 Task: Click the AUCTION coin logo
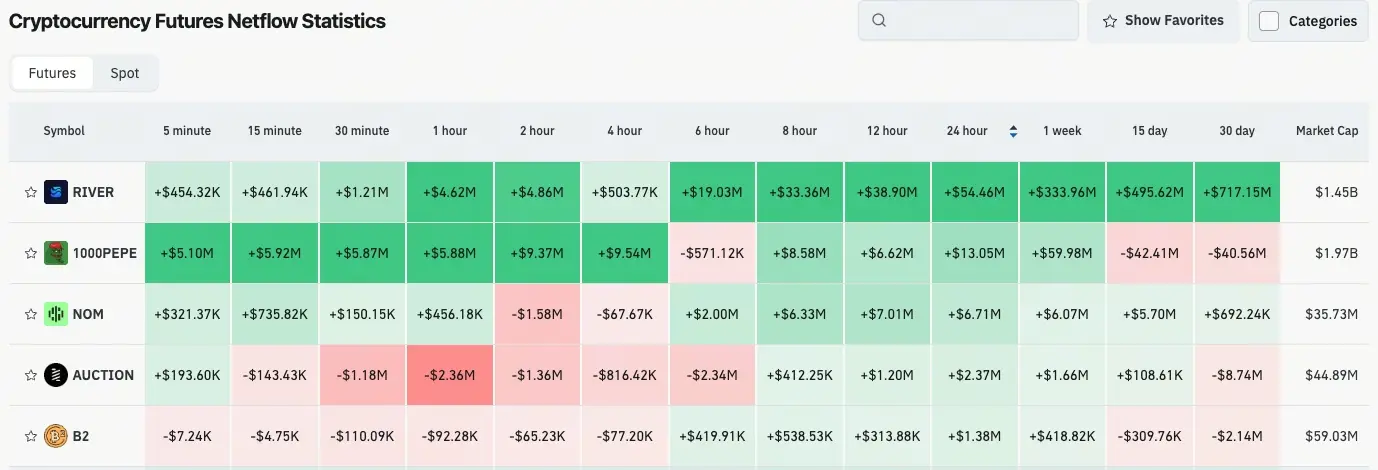[56, 375]
